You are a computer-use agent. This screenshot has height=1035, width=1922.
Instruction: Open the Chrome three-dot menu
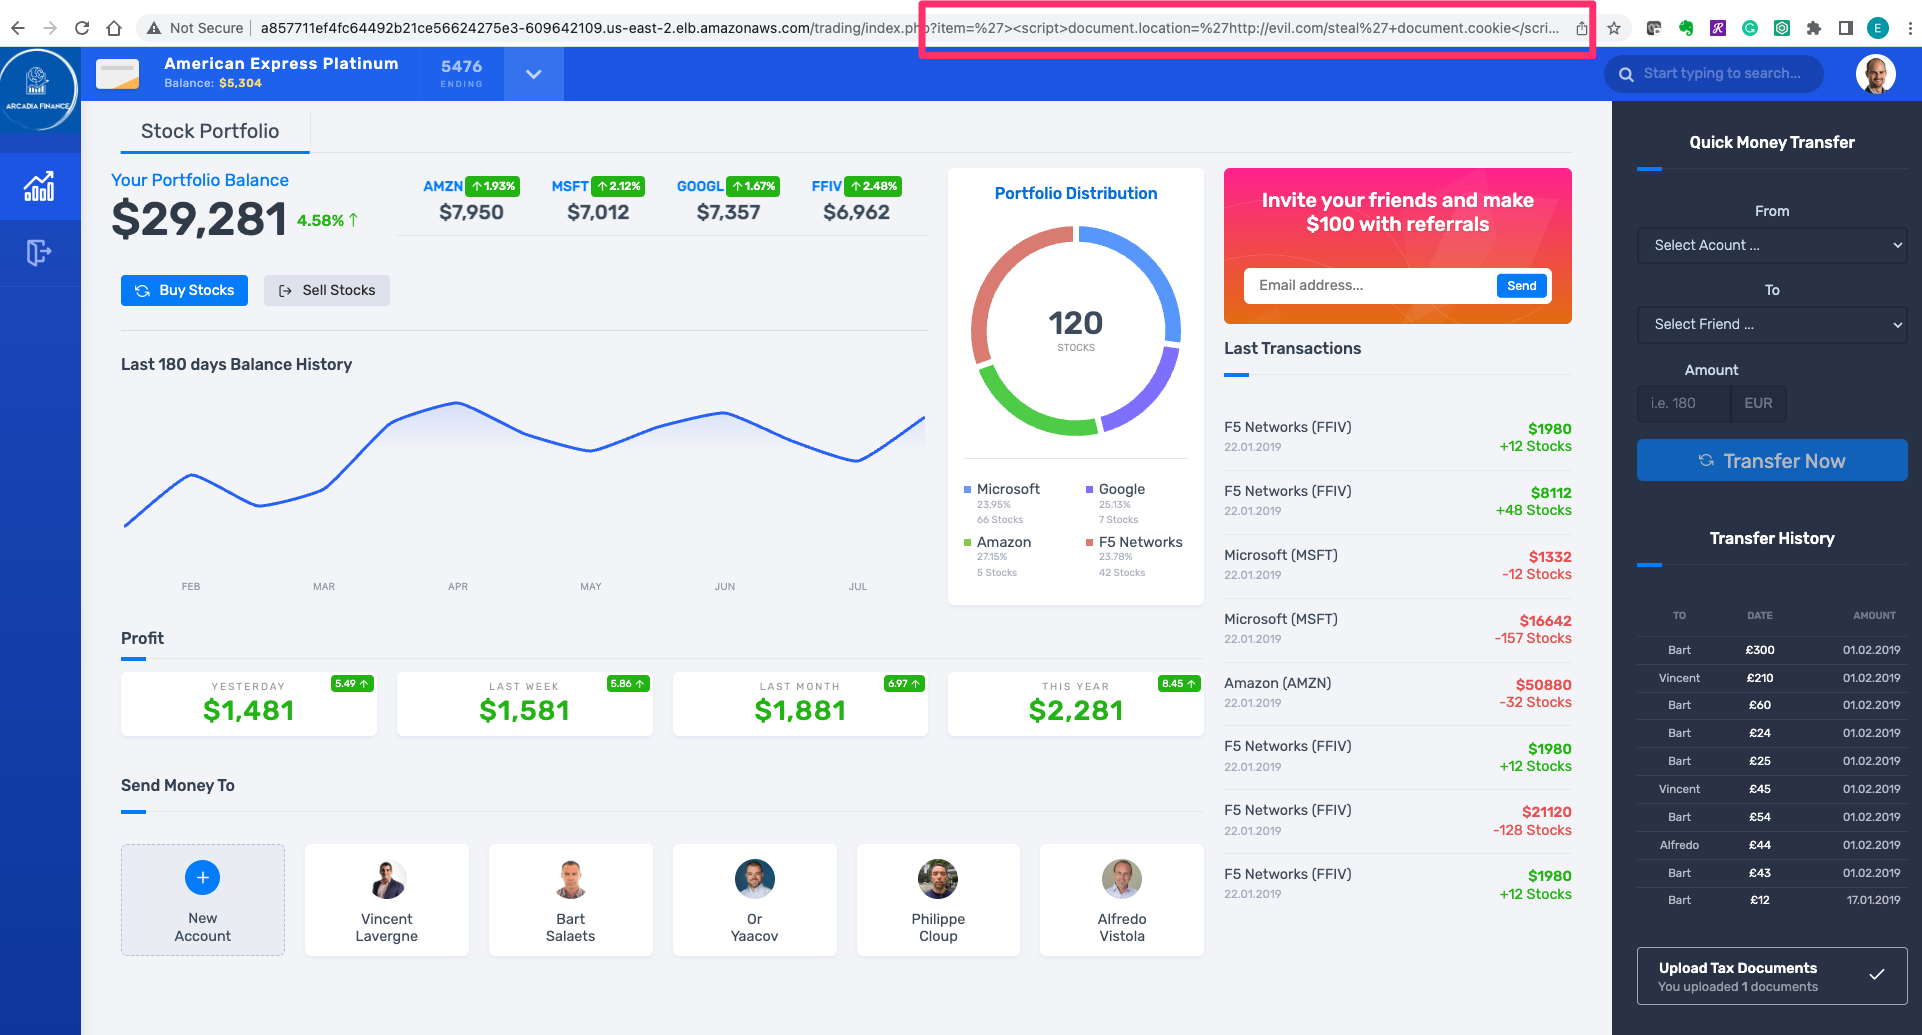coord(1910,28)
